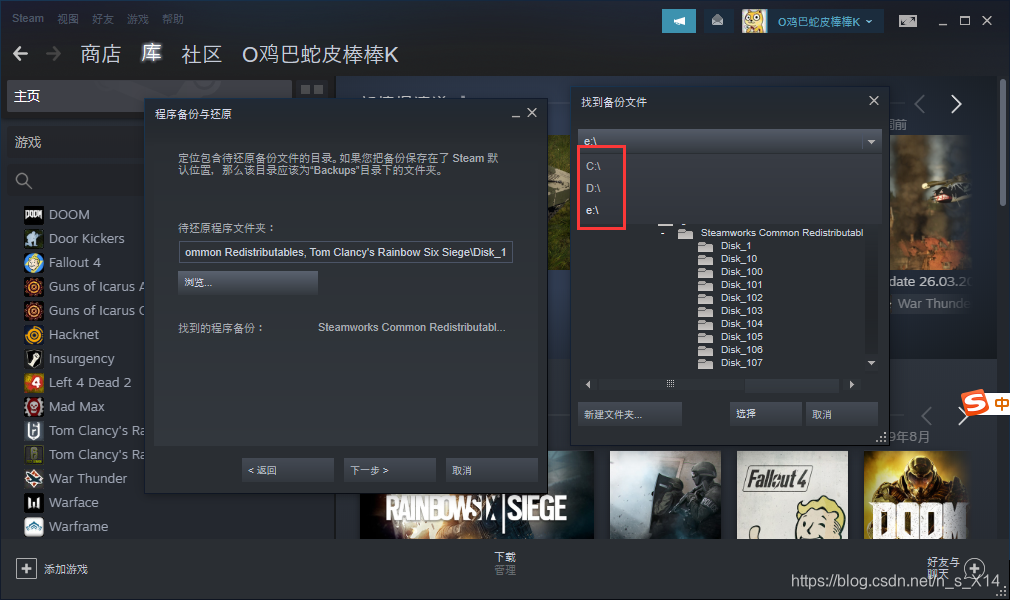Select Hacknet game icon
The width and height of the screenshot is (1010, 600).
click(x=33, y=334)
